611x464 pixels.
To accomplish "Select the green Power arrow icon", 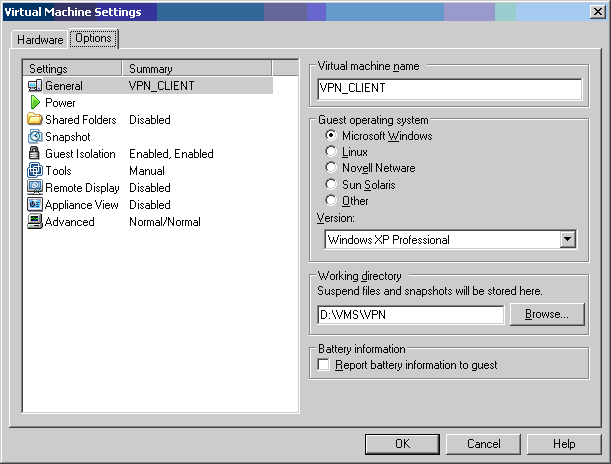I will coord(35,103).
